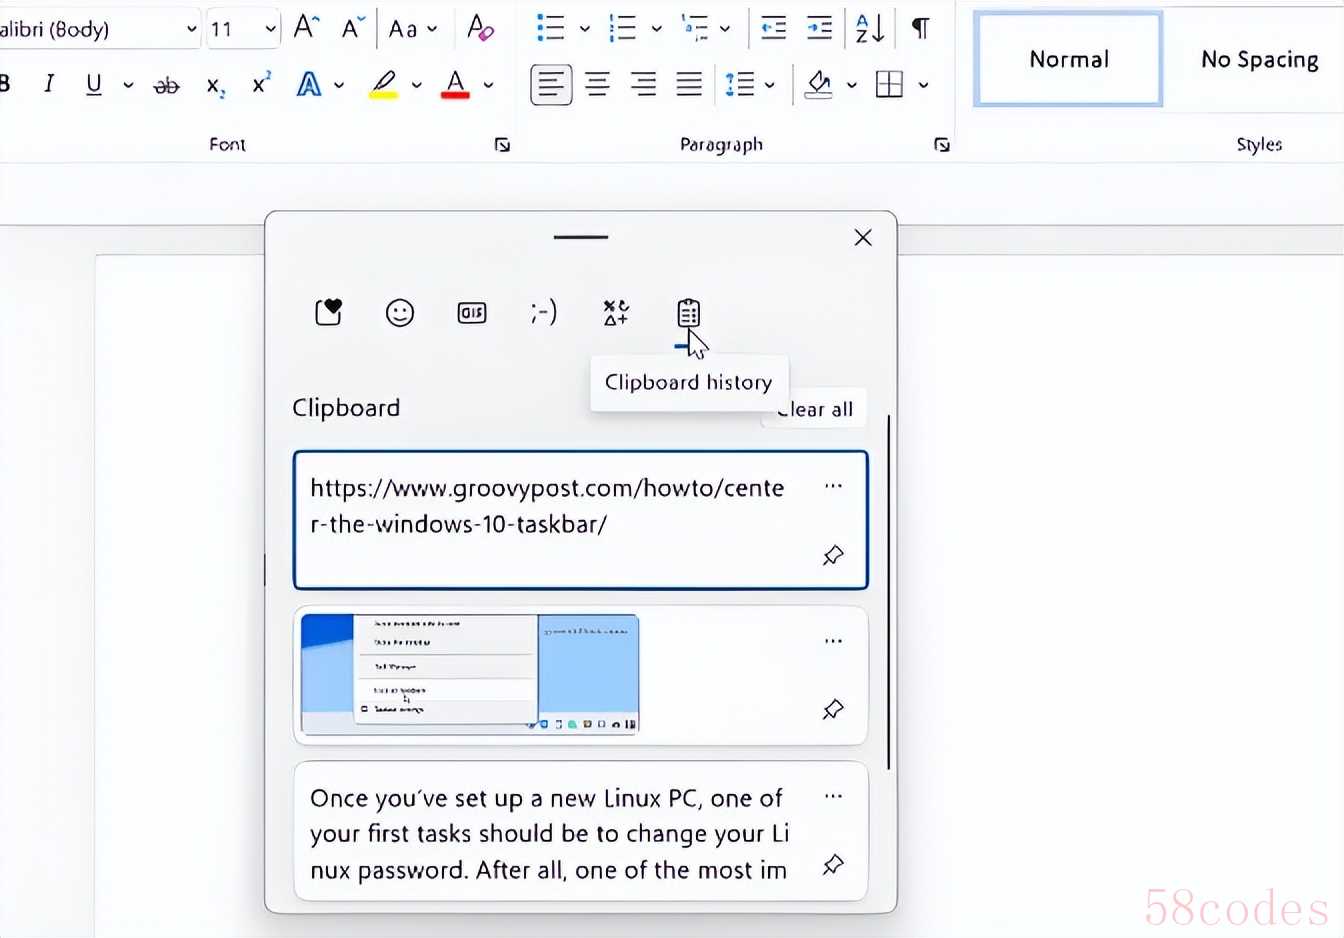This screenshot has height=938, width=1344.
Task: Pin the screenshot clipboard item
Action: [833, 709]
